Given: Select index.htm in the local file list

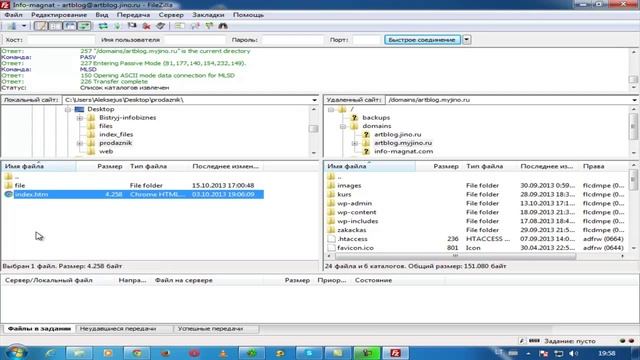Looking at the screenshot, I should click(132, 195).
